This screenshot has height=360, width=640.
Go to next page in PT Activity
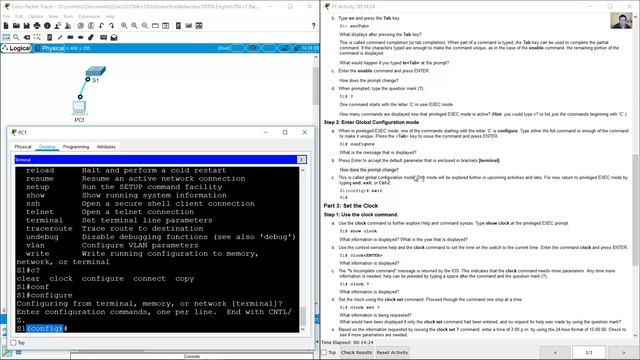click(x=624, y=352)
